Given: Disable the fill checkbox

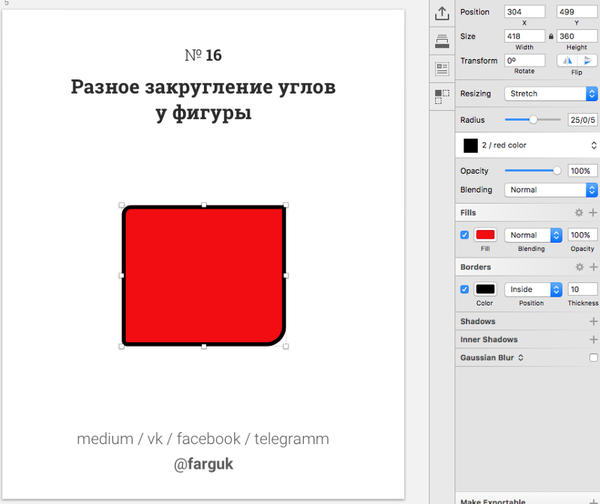Looking at the screenshot, I should coord(465,235).
